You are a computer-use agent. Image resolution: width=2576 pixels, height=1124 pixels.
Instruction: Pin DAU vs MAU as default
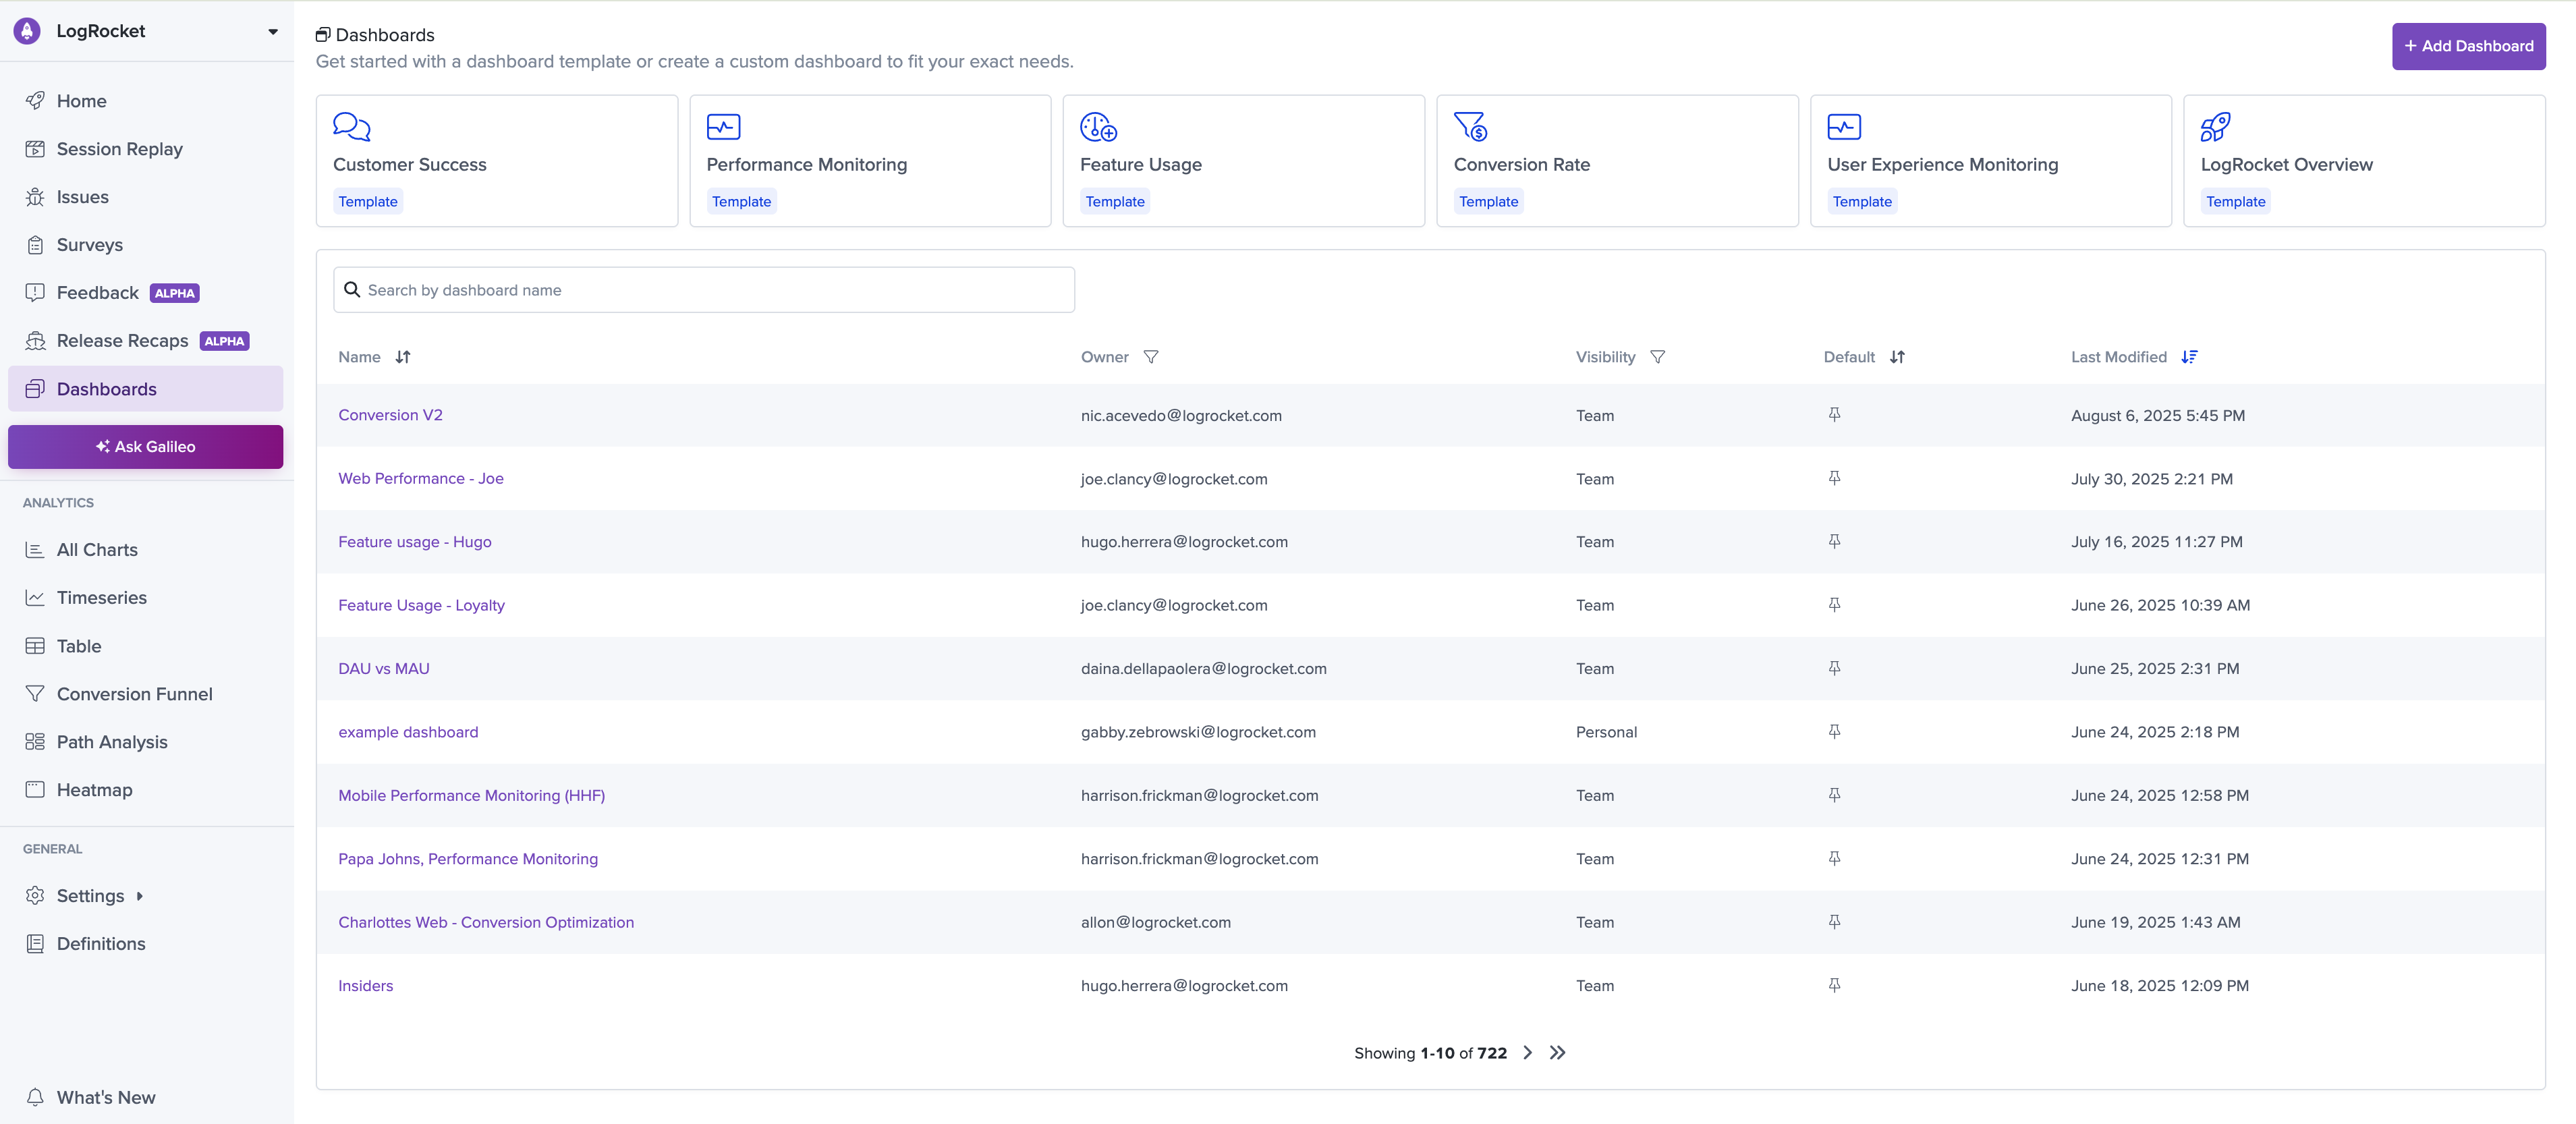(x=1834, y=668)
